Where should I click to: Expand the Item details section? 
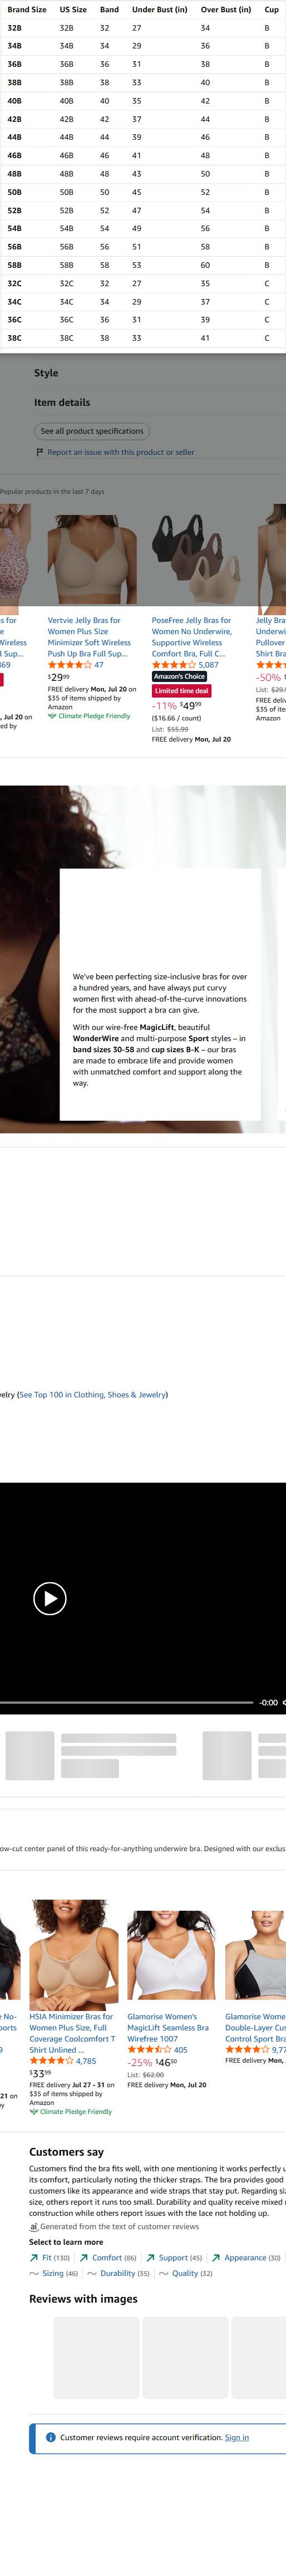pos(62,402)
